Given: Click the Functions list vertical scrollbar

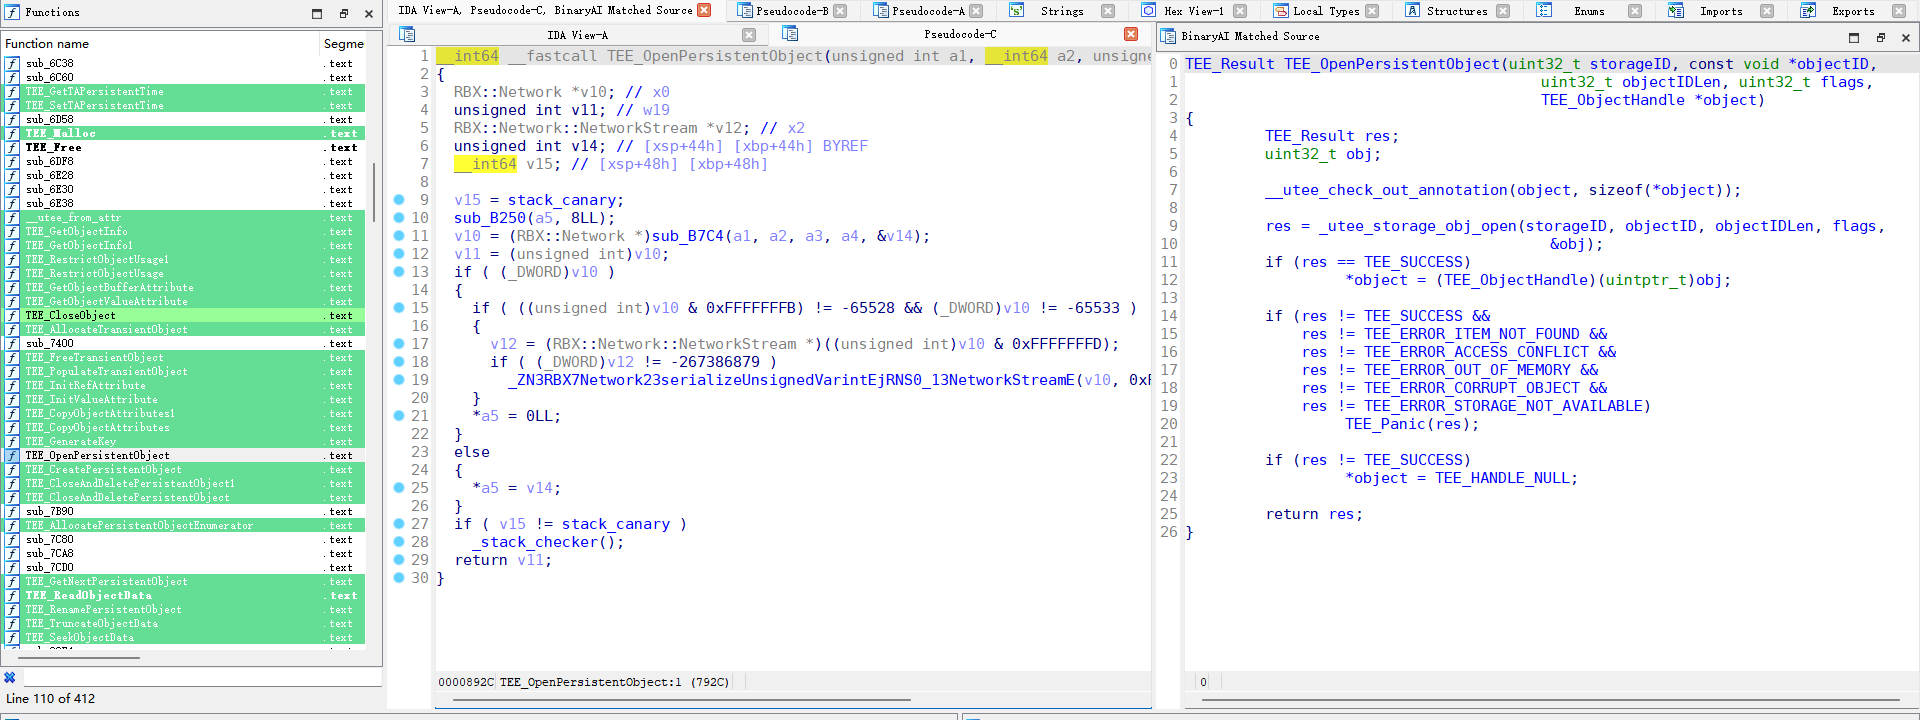Looking at the screenshot, I should tap(374, 190).
